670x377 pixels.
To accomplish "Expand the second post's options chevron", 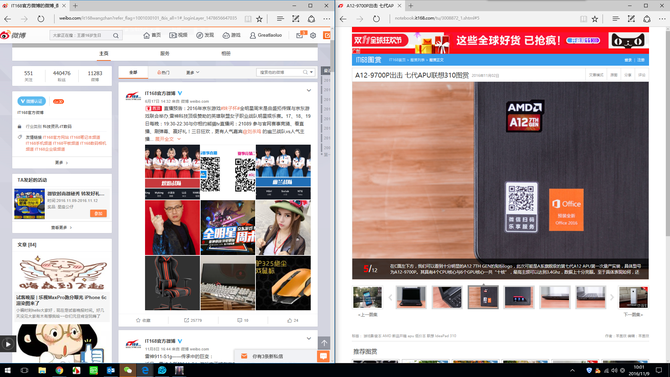I will point(309,339).
